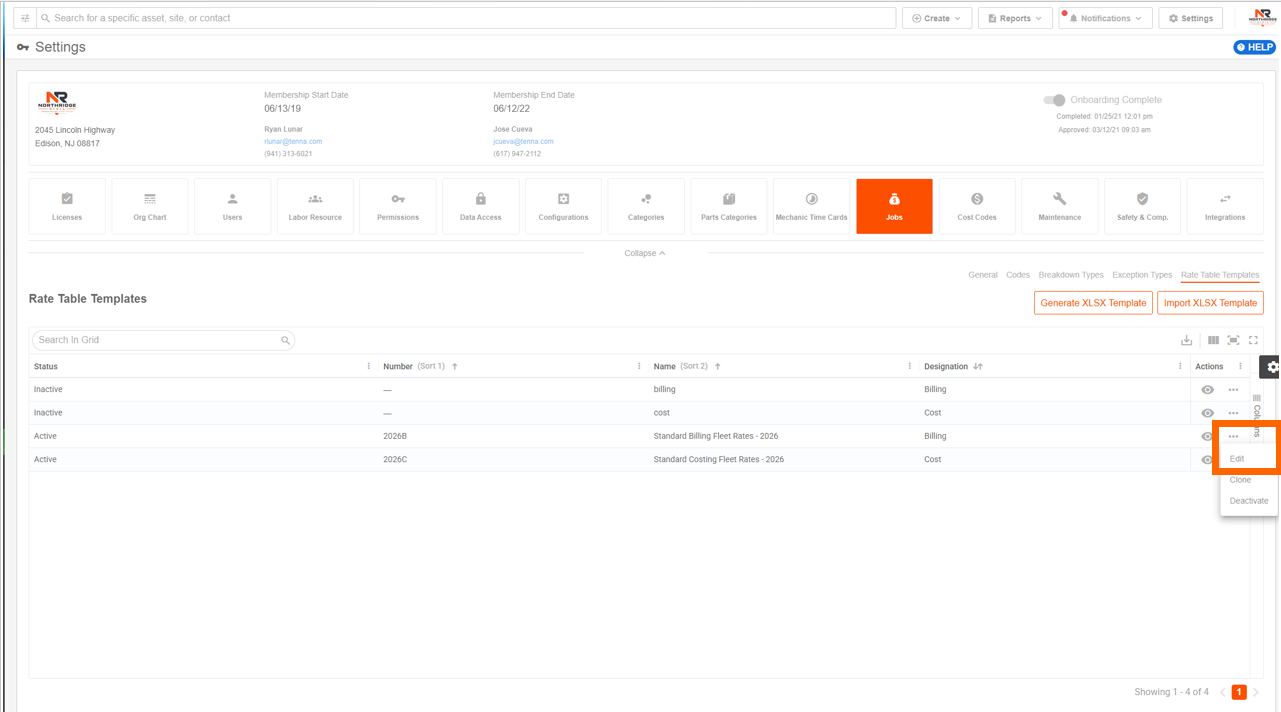1281x712 pixels.
Task: Click Generate XLSX Template button
Action: [1093, 303]
